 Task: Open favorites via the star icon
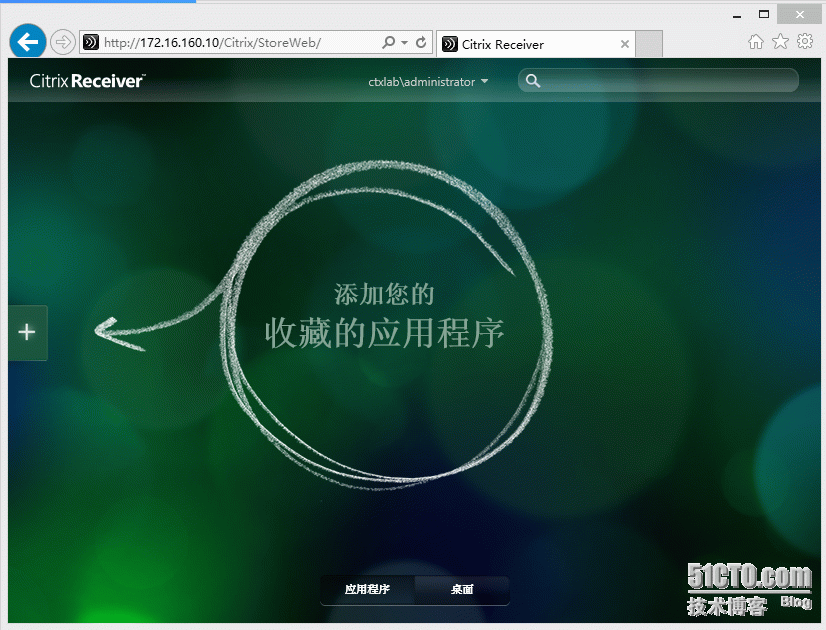click(x=780, y=42)
